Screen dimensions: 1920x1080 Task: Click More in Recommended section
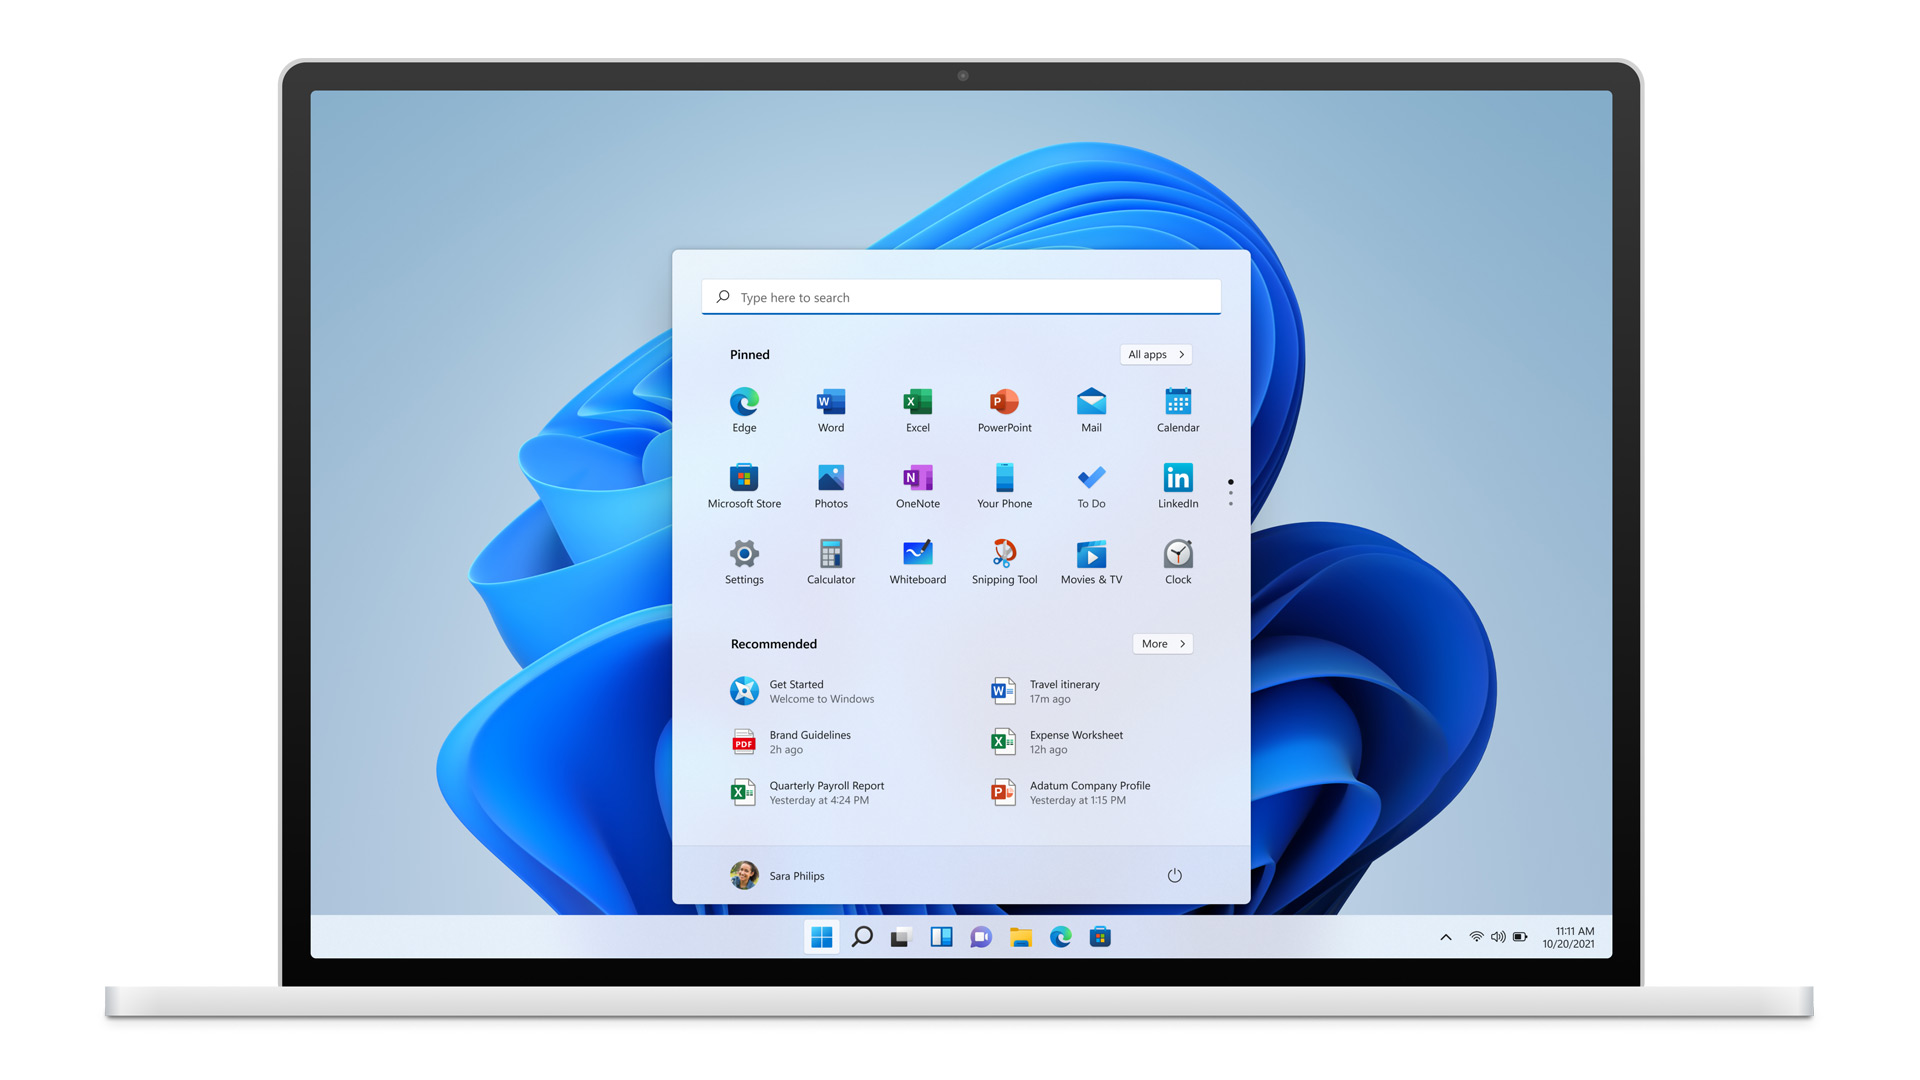click(1160, 642)
